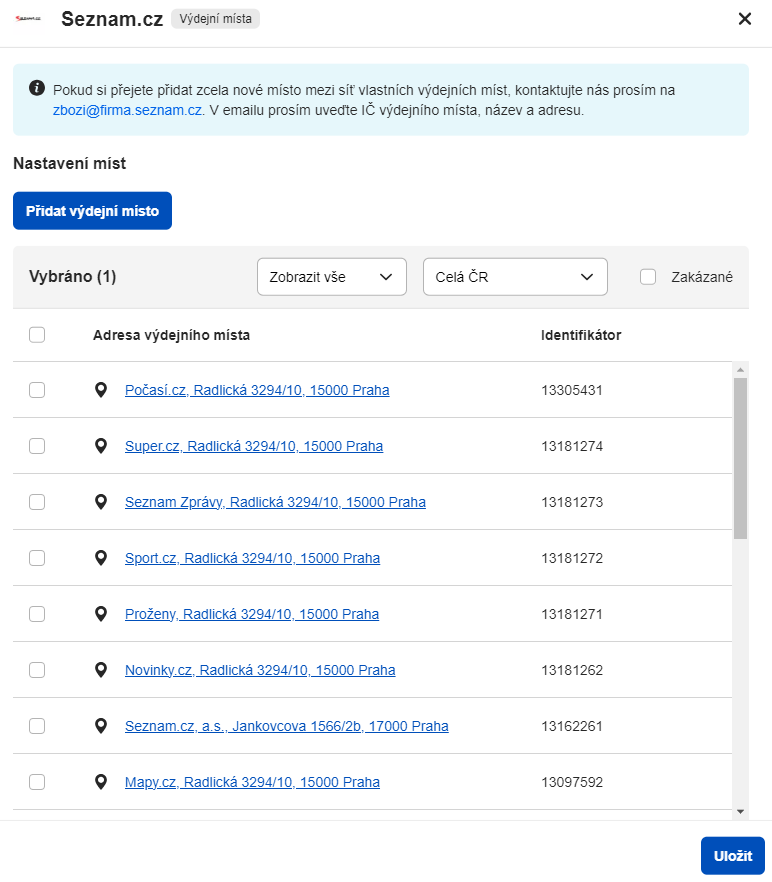Image resolution: width=772 pixels, height=882 pixels.
Task: Click the scrollbar down arrow of the list
Action: pyautogui.click(x=740, y=811)
